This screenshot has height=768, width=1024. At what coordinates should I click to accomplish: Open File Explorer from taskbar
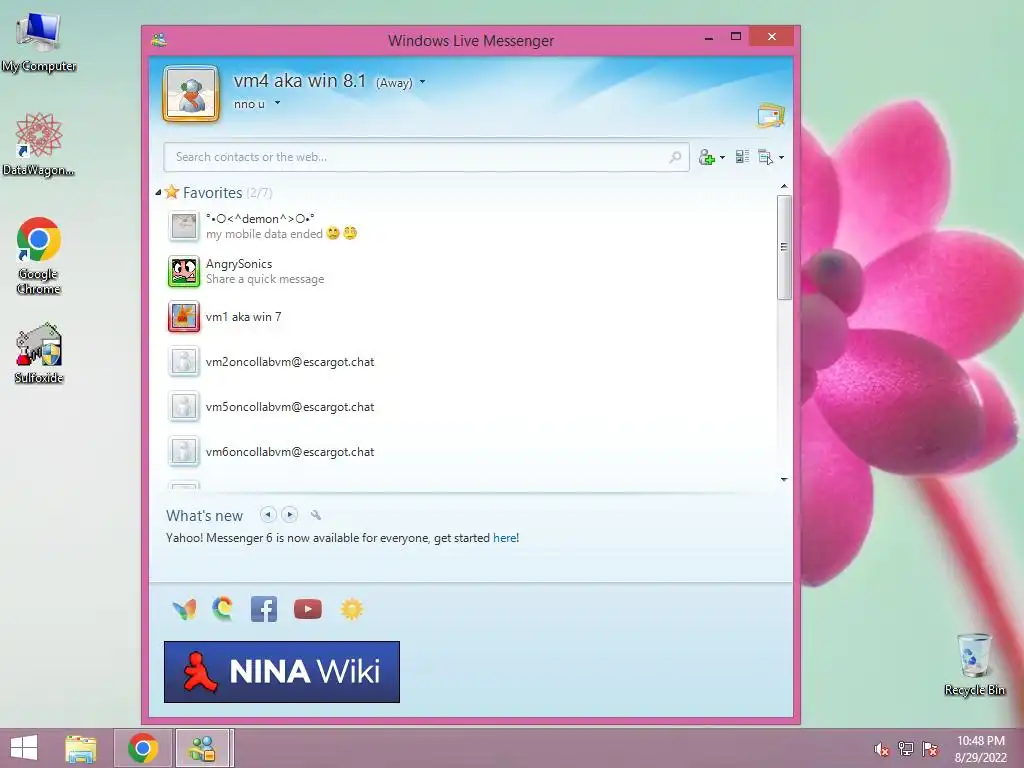pyautogui.click(x=81, y=748)
